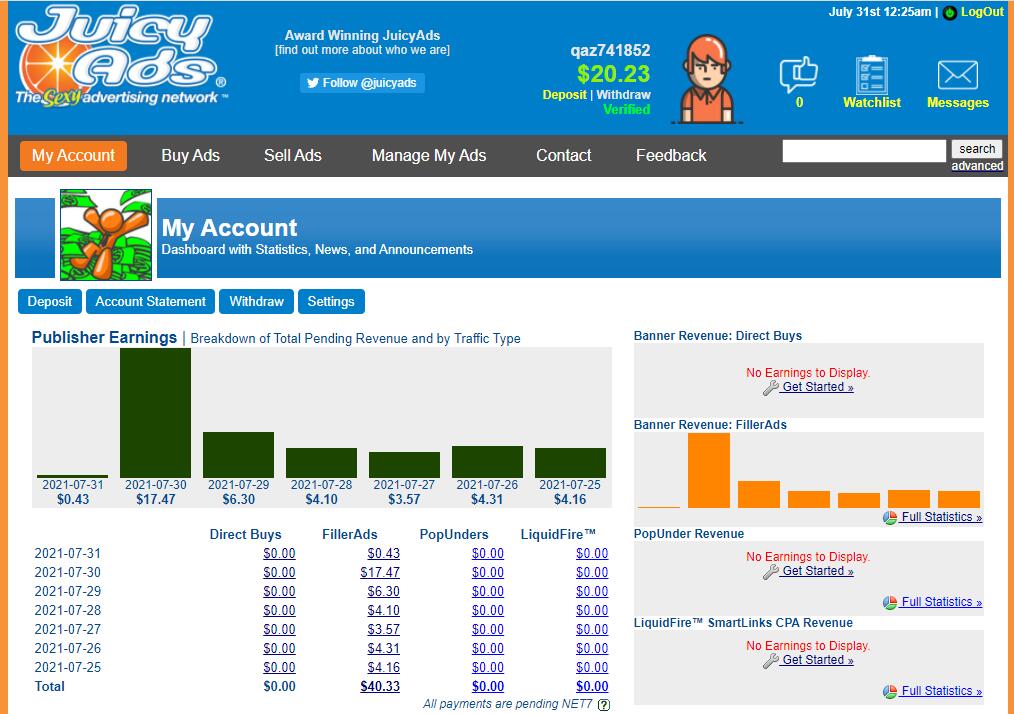
Task: Open FillerAds $4.16 for 2021-07-25
Action: click(383, 668)
